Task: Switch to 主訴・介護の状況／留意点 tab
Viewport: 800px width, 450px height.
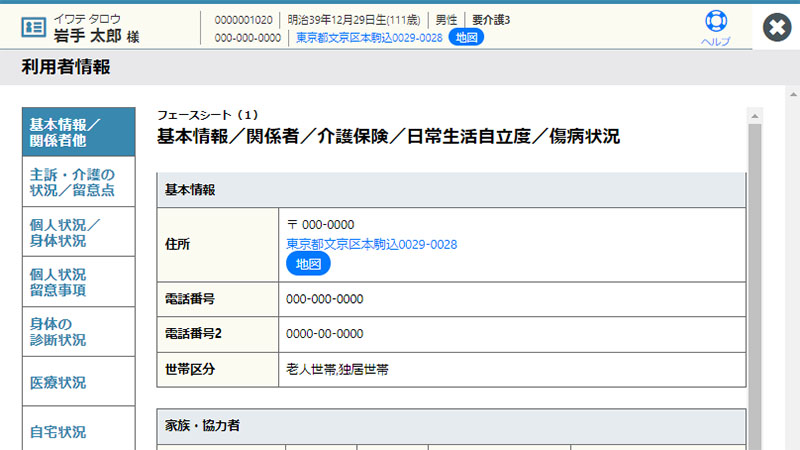Action: click(x=79, y=182)
